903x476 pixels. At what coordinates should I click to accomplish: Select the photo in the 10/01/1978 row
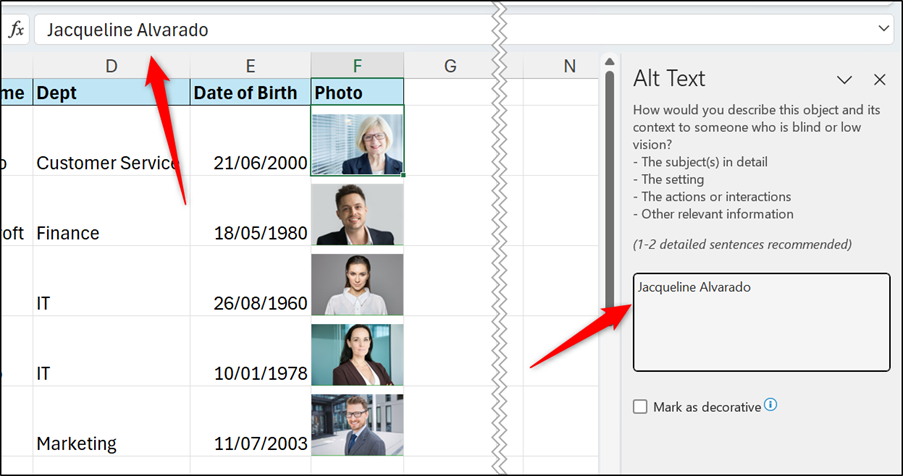click(357, 354)
